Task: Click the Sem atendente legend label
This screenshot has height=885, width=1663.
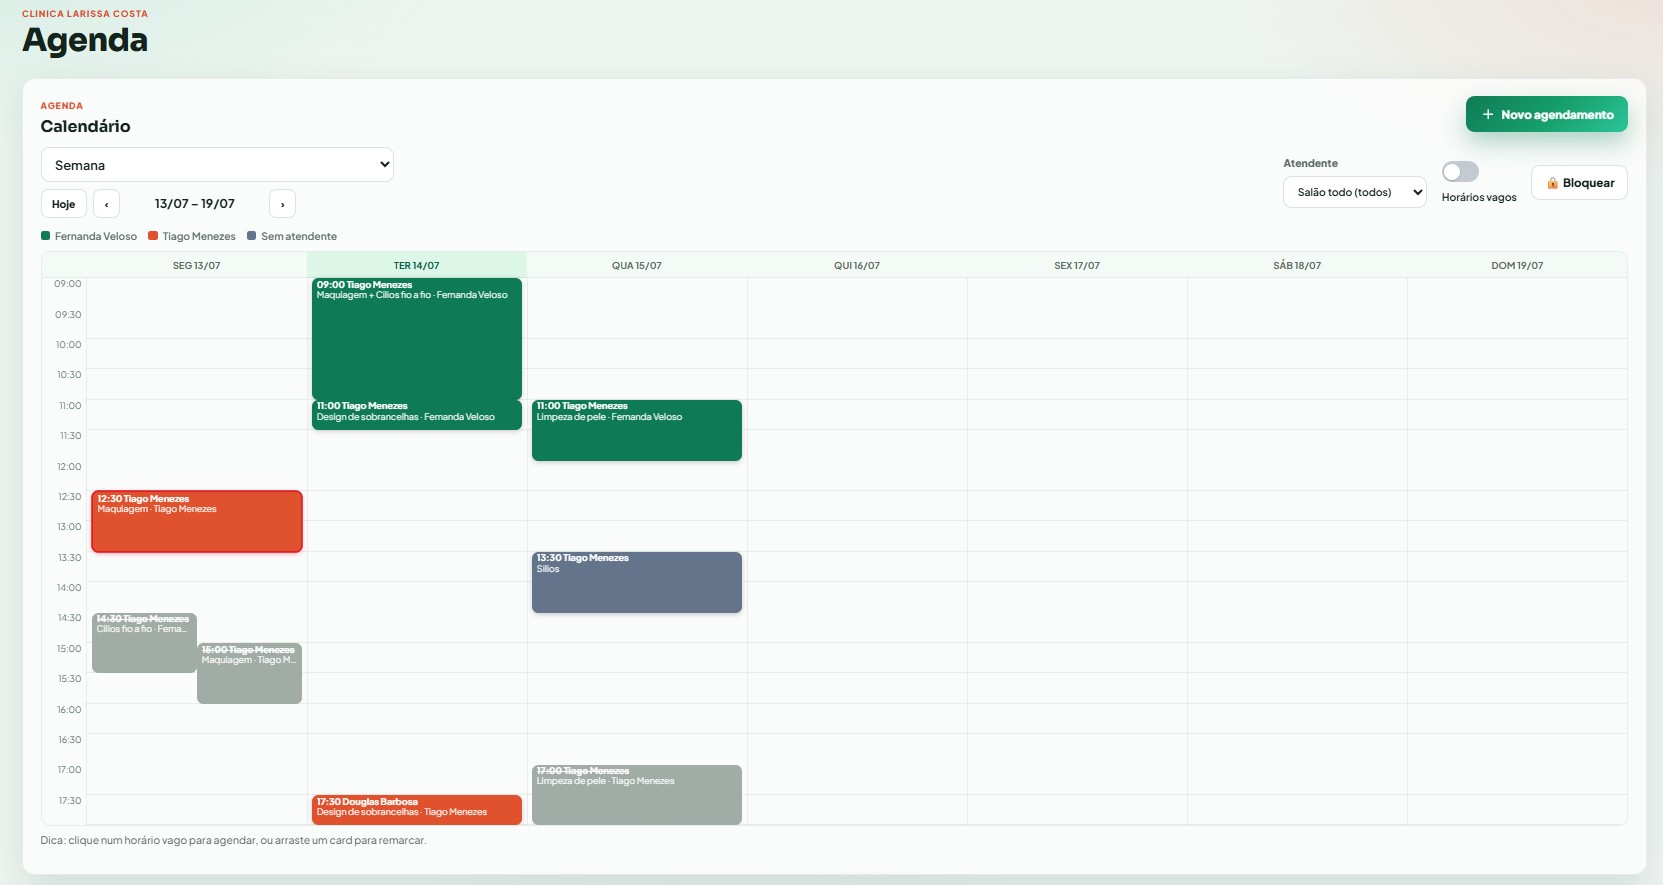Action: pos(299,236)
